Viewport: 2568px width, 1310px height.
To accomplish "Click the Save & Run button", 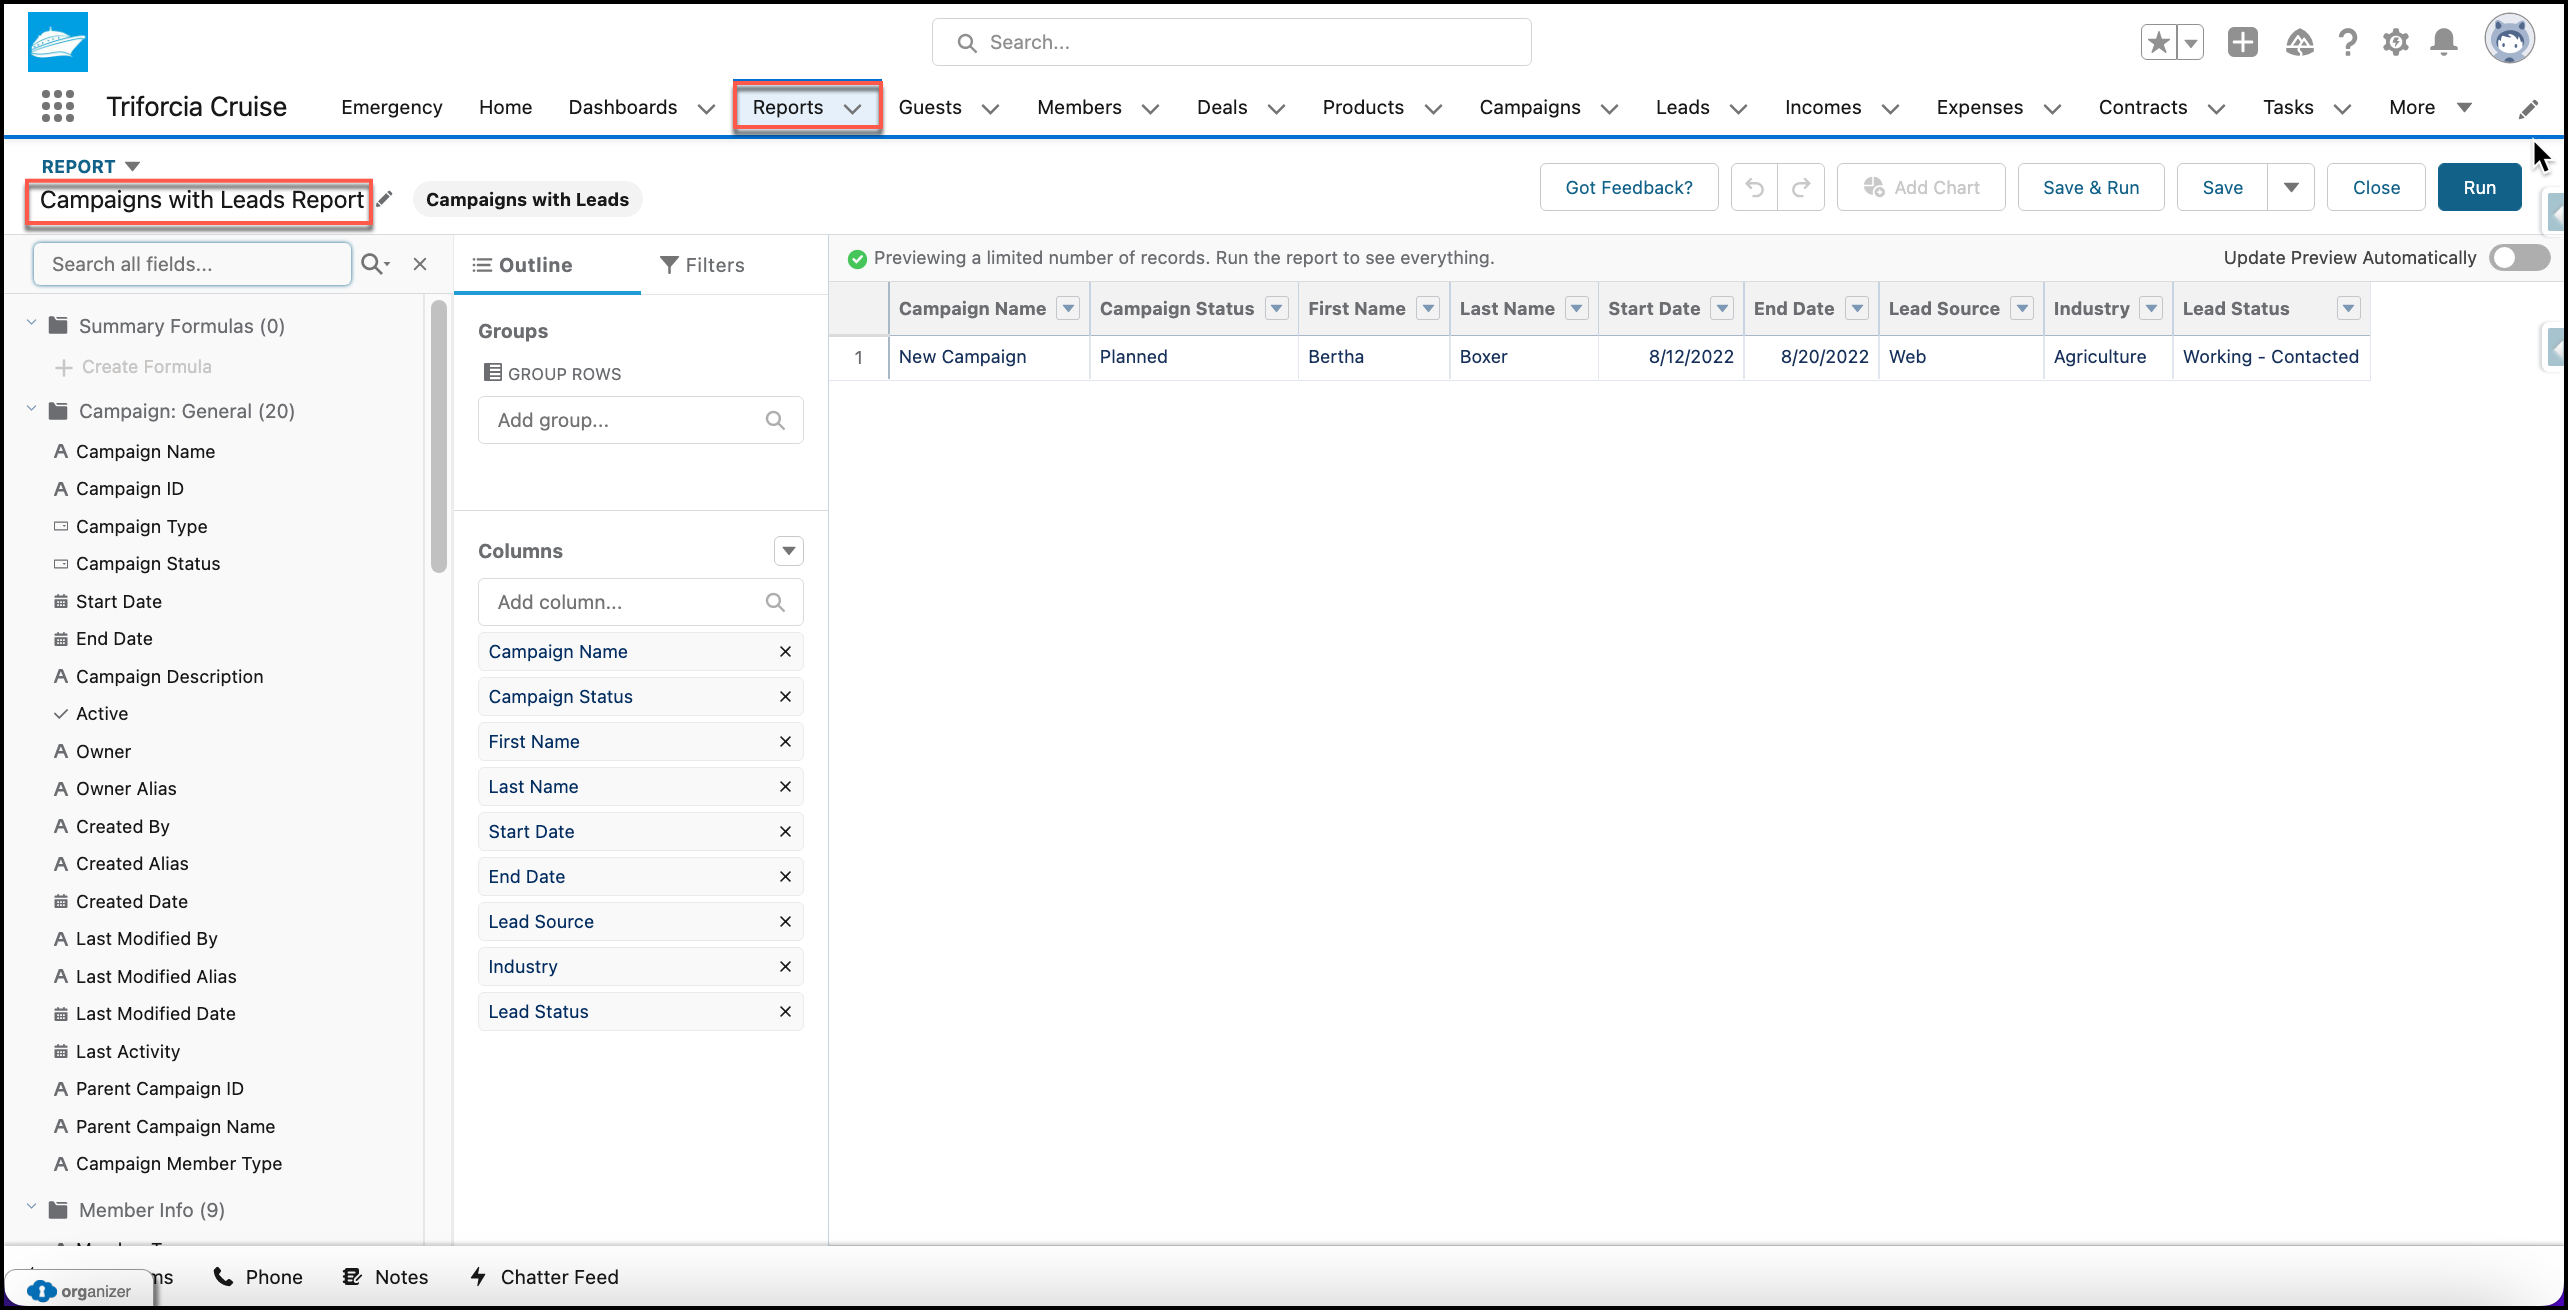I will coord(2091,187).
